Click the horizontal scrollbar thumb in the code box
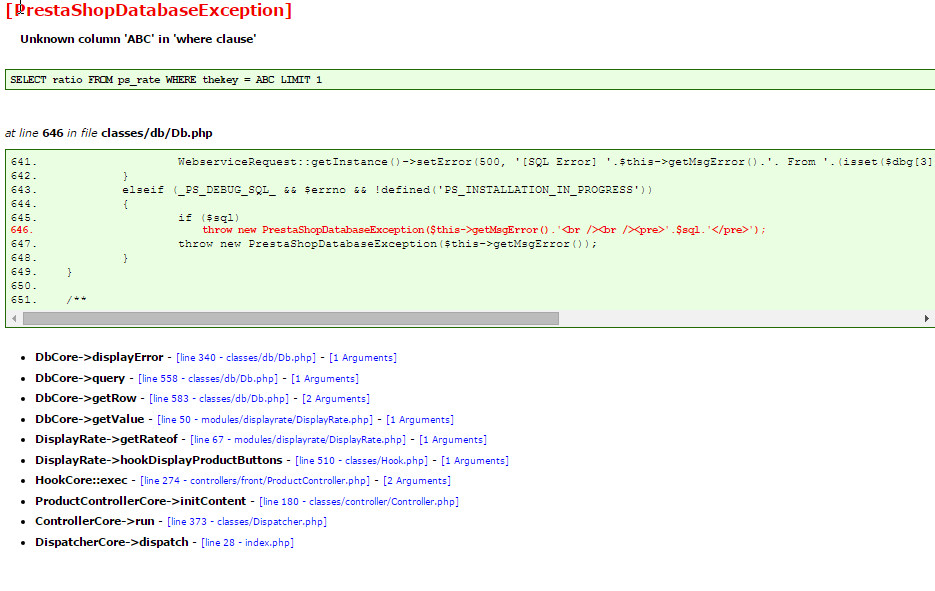The width and height of the screenshot is (935, 591). (291, 318)
